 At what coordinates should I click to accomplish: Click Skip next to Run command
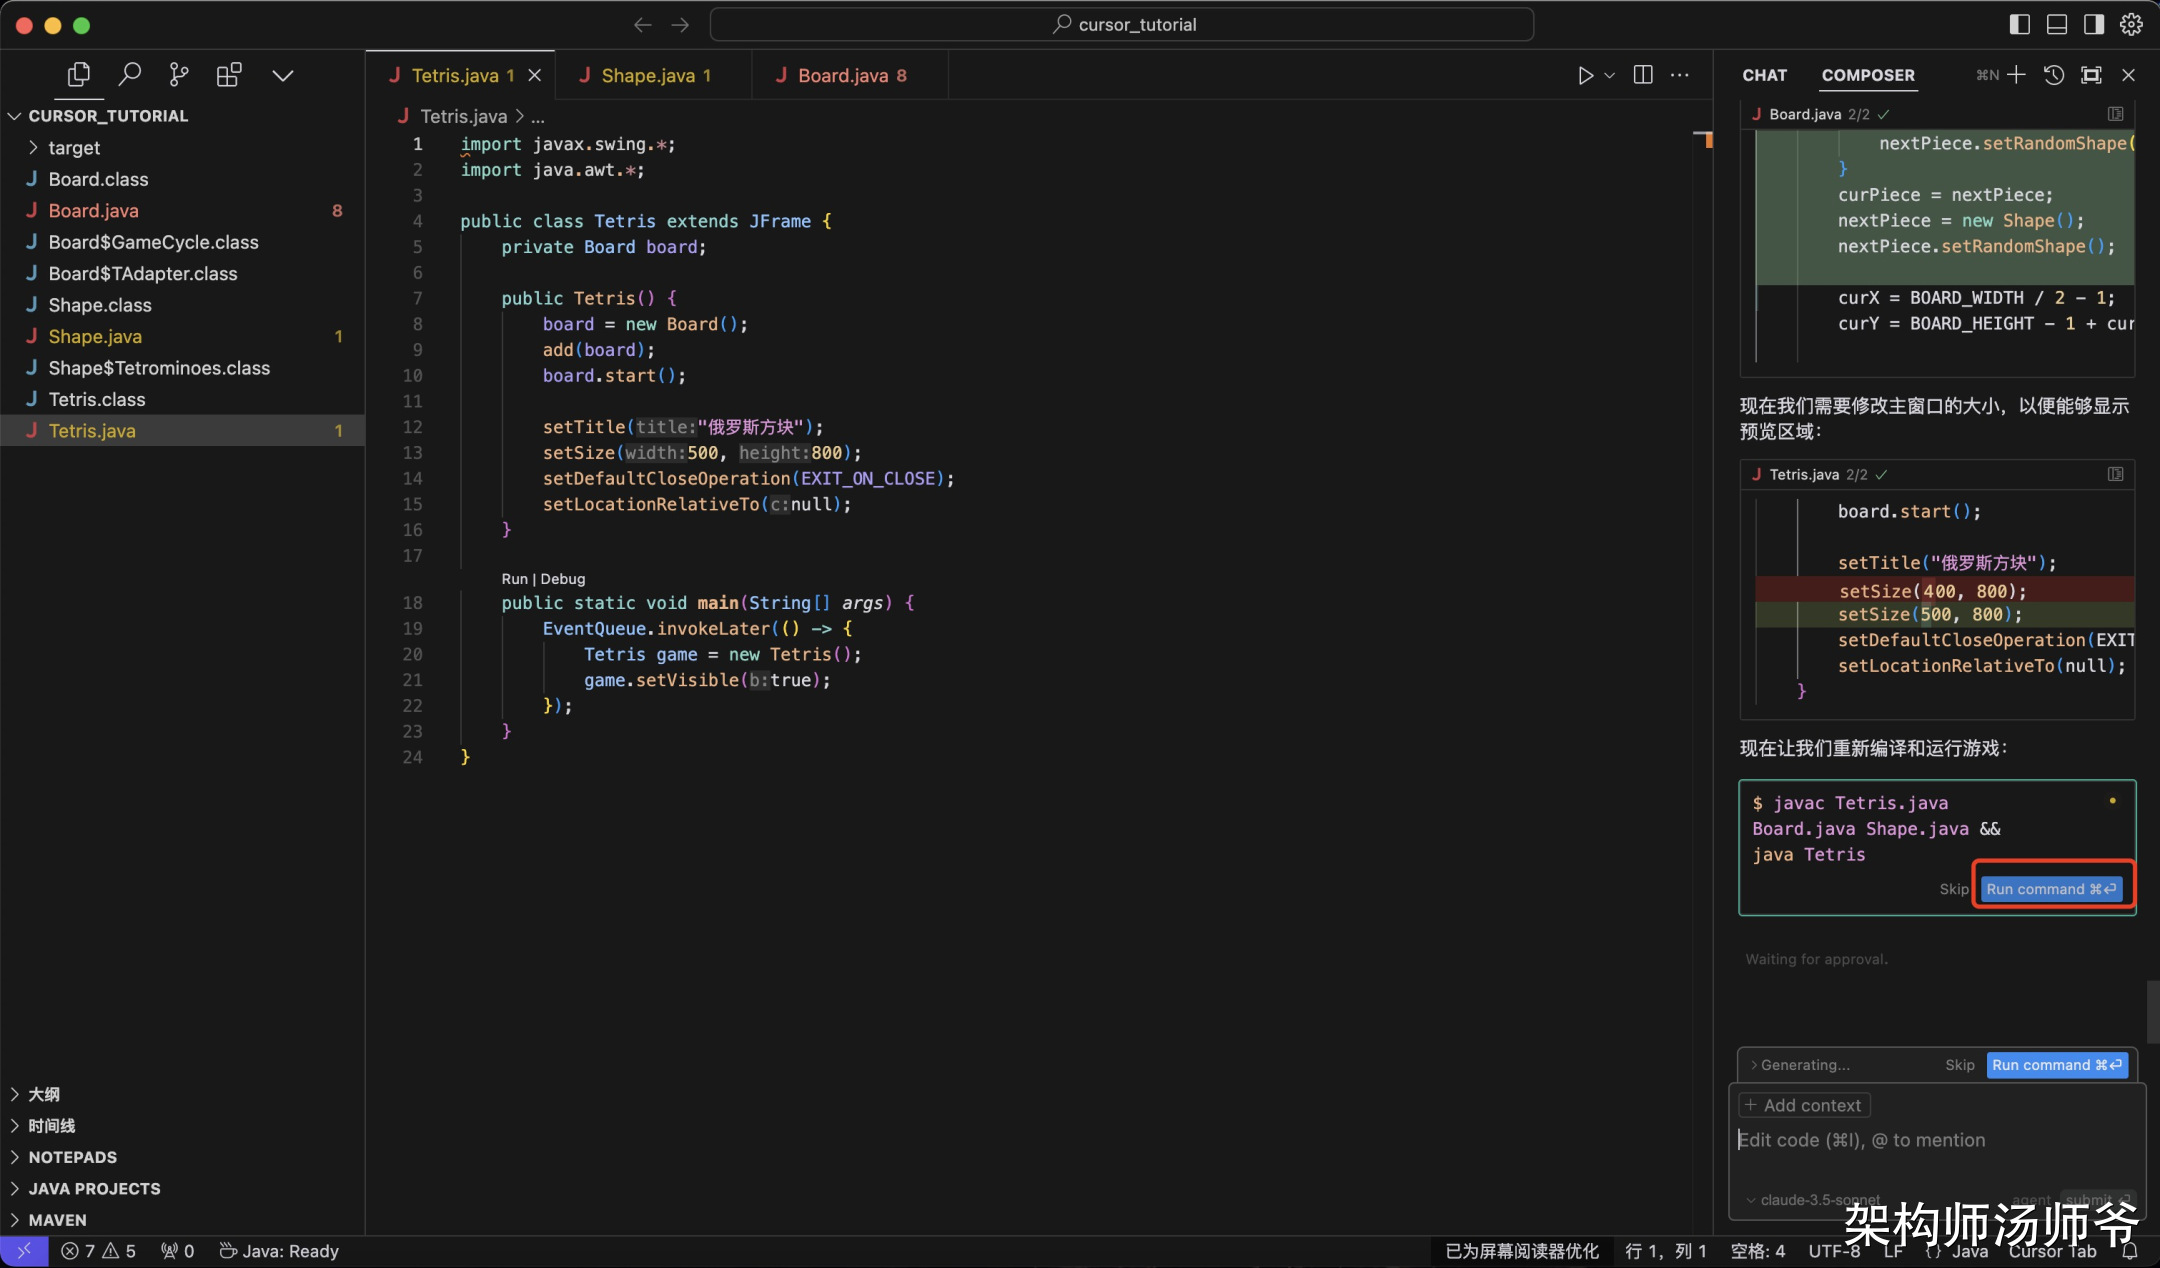coord(1953,889)
